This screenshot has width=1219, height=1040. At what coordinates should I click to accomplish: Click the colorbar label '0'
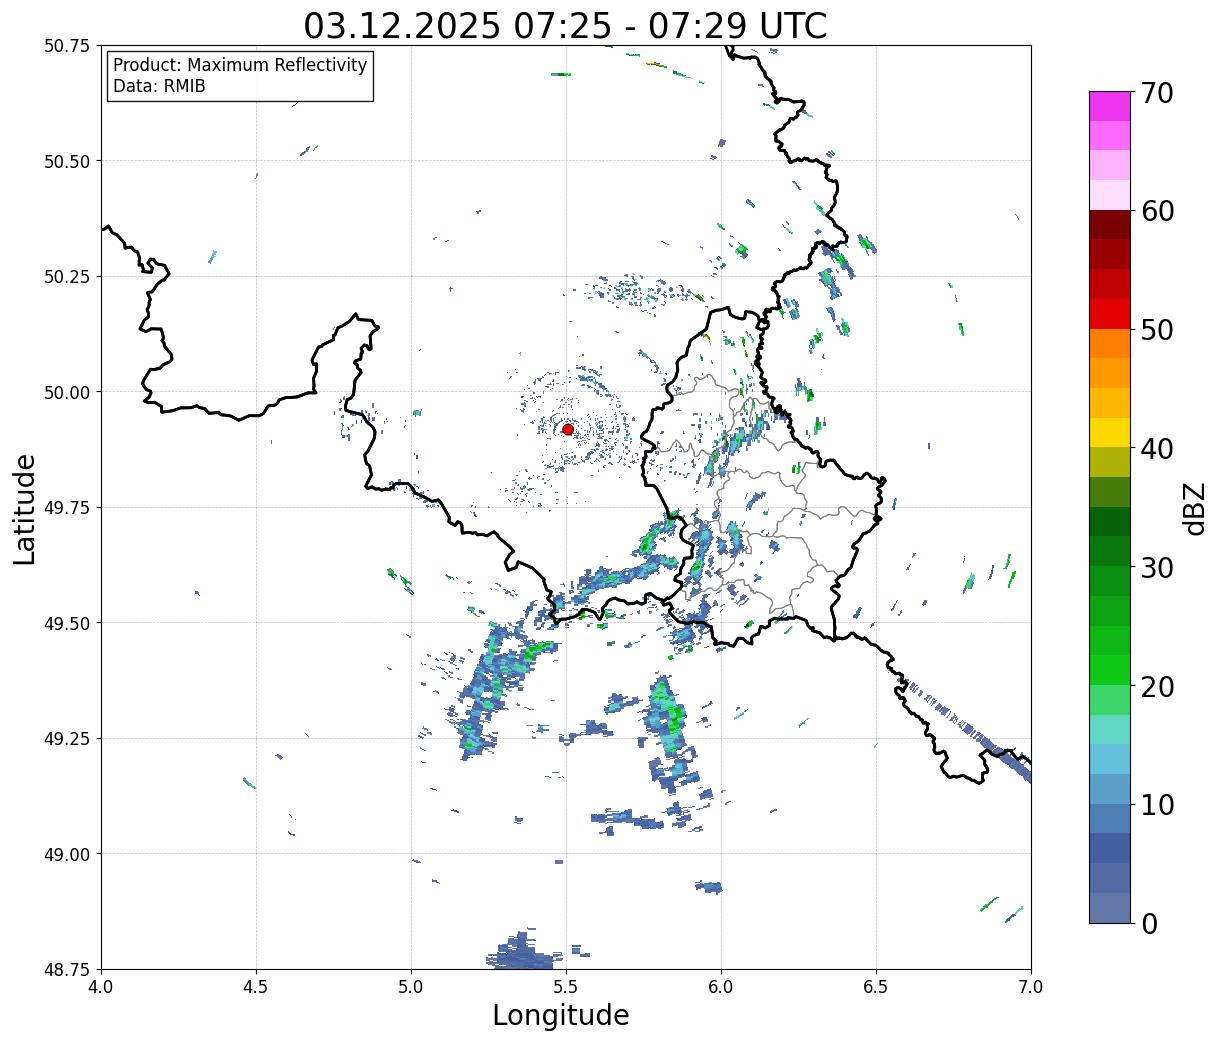pyautogui.click(x=1148, y=924)
